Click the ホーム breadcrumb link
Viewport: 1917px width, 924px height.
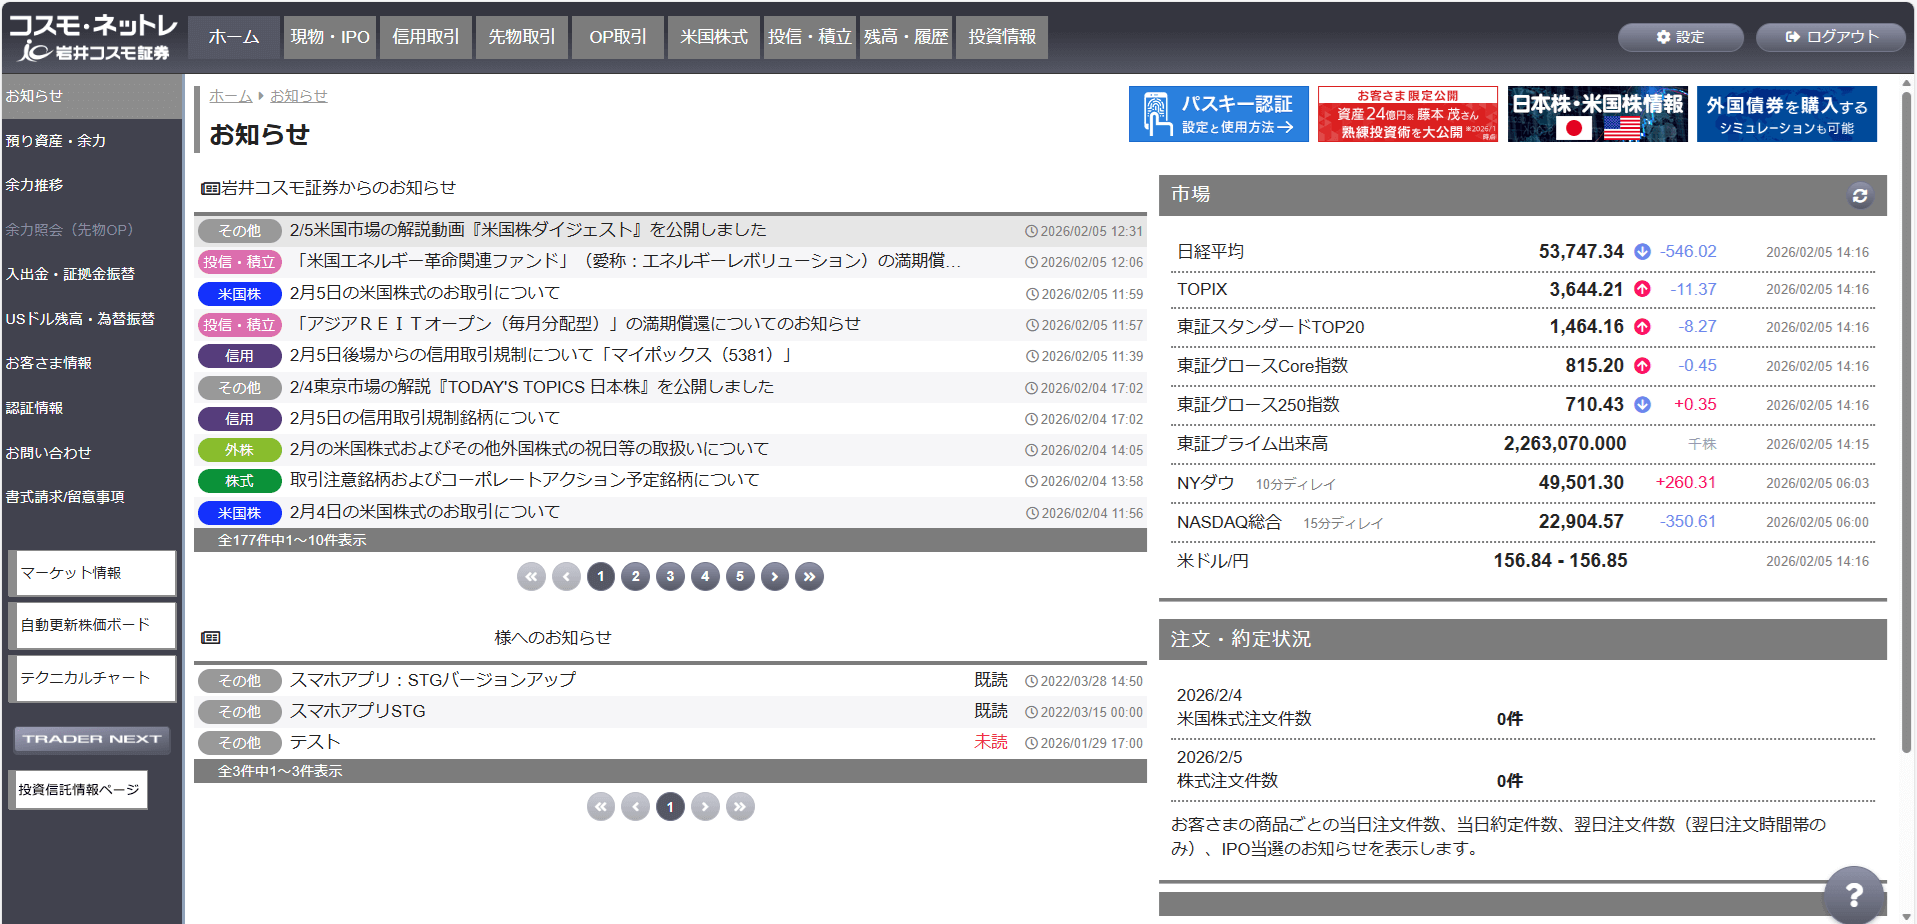coord(230,96)
